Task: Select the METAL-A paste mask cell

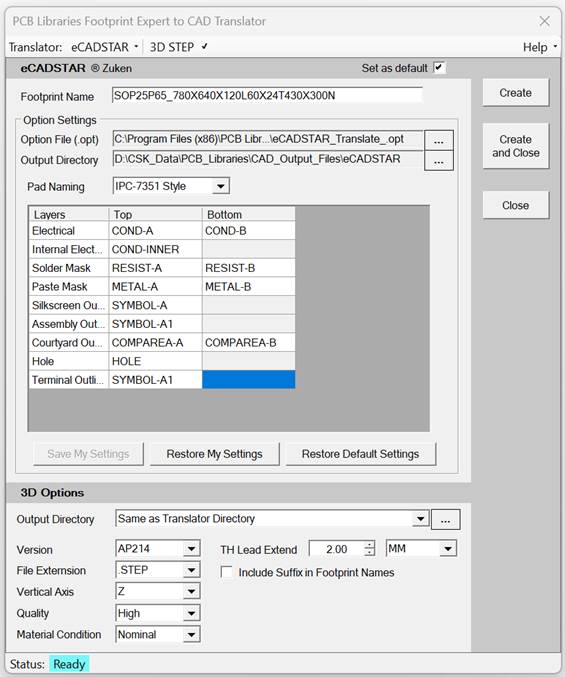Action: (x=155, y=287)
